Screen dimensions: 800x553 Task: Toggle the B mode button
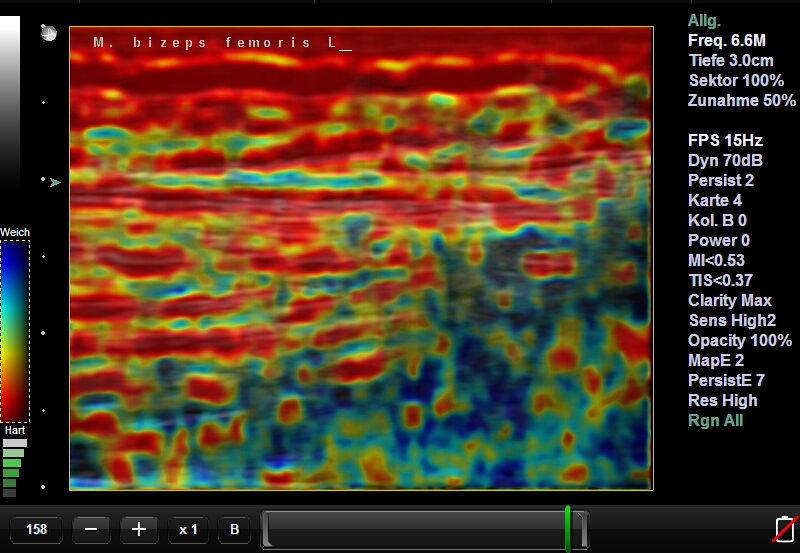point(234,529)
